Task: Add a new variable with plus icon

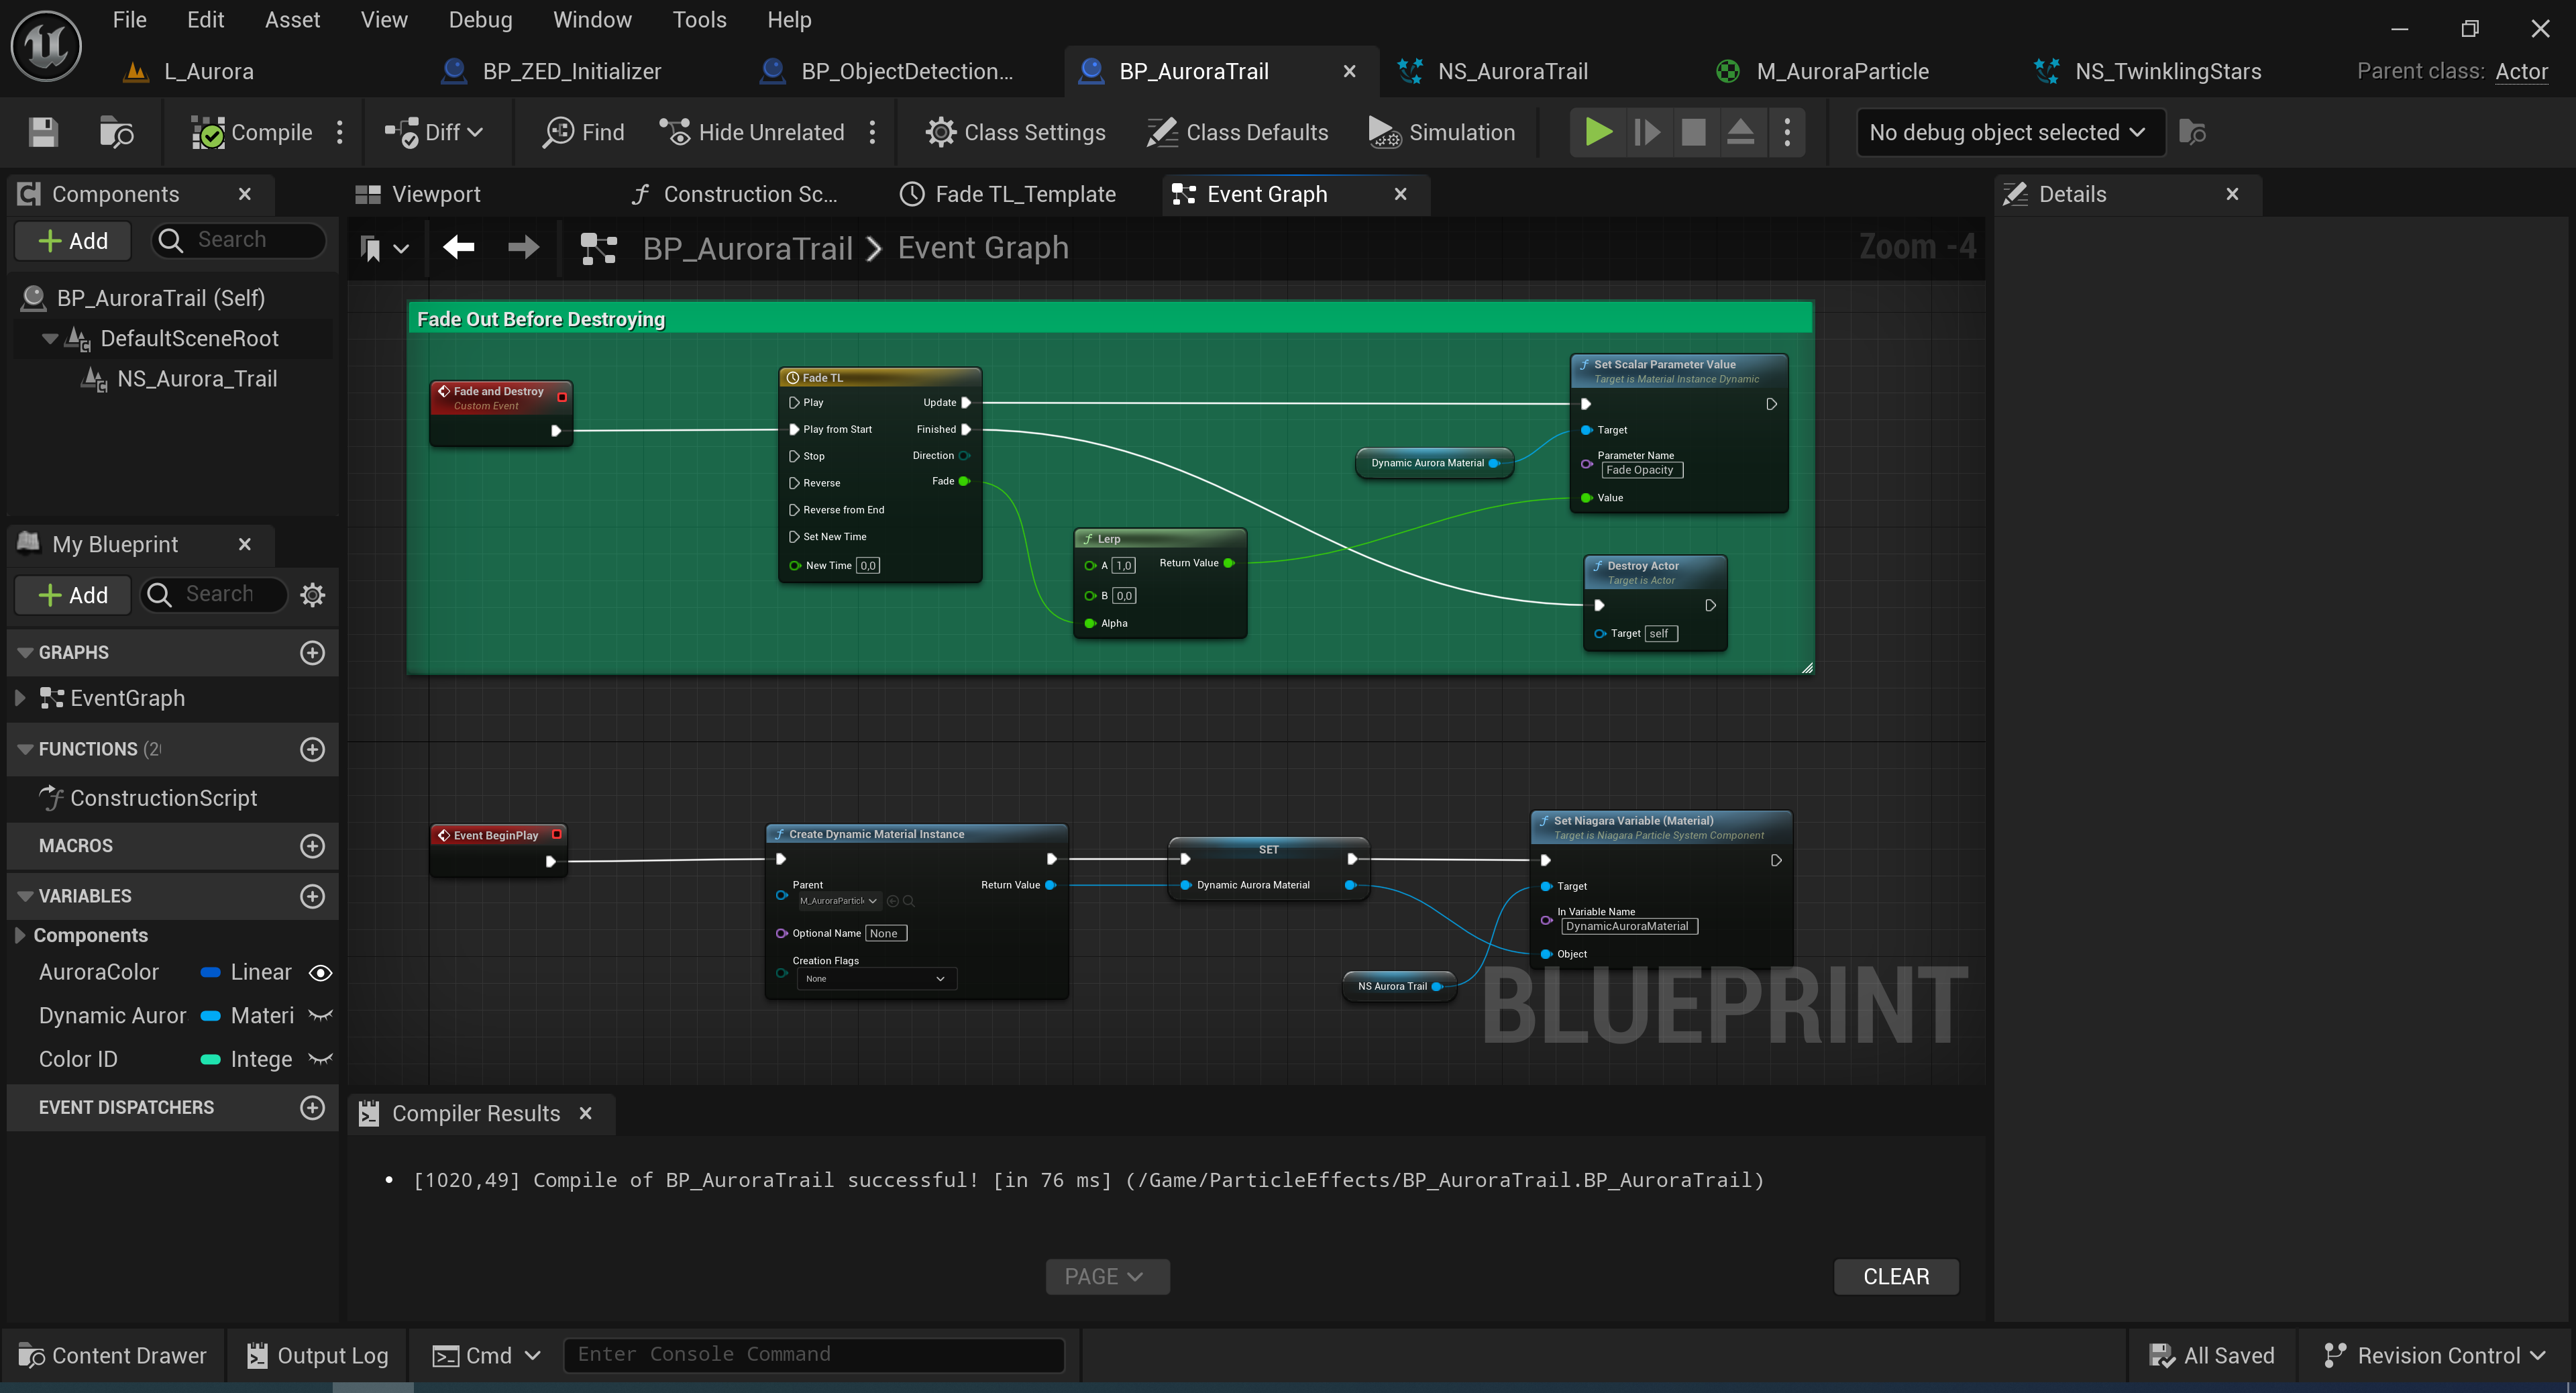Action: (313, 896)
